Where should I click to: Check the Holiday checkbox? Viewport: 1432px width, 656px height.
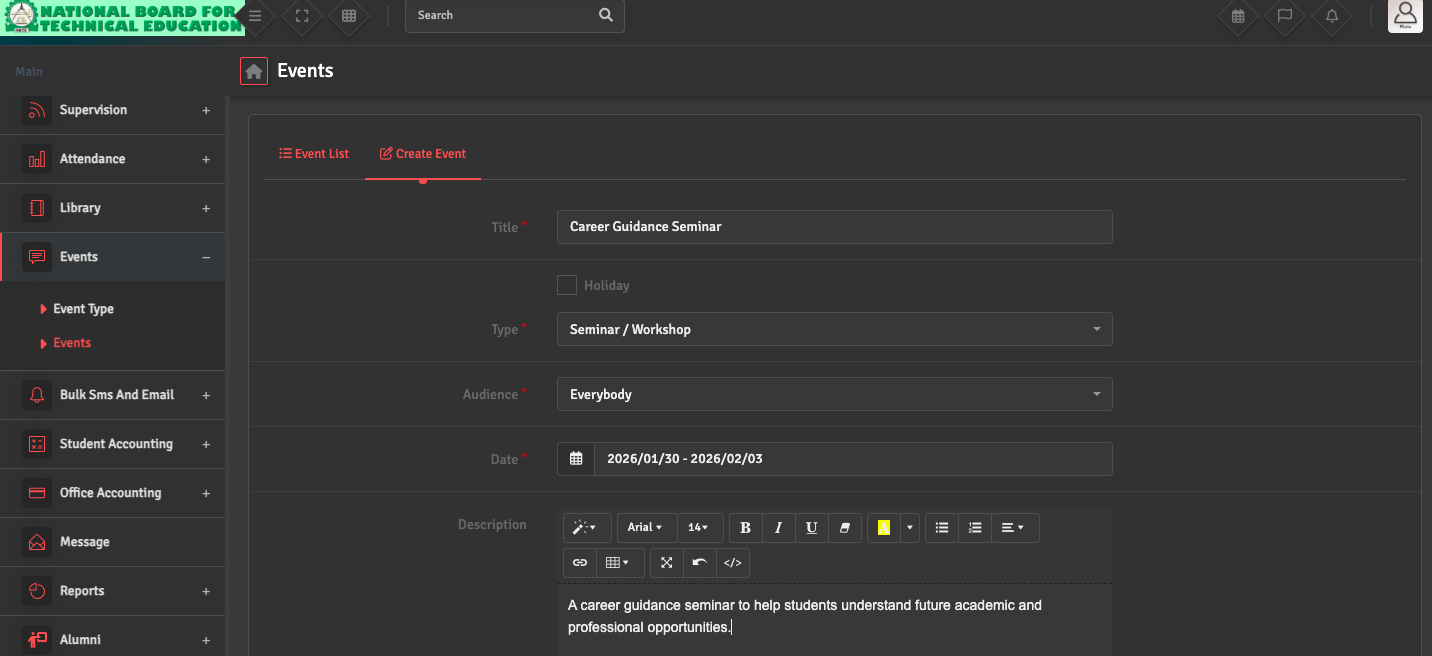[567, 285]
